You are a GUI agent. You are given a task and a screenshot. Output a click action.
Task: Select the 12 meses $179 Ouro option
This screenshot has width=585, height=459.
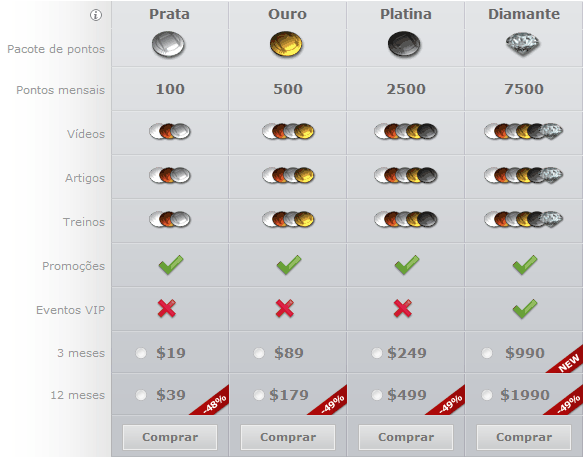tap(259, 395)
